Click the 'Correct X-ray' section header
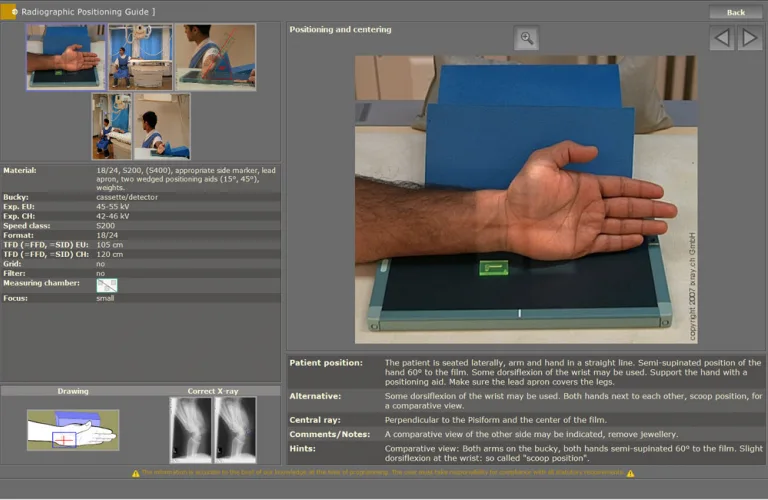The image size is (768, 500). pyautogui.click(x=213, y=391)
